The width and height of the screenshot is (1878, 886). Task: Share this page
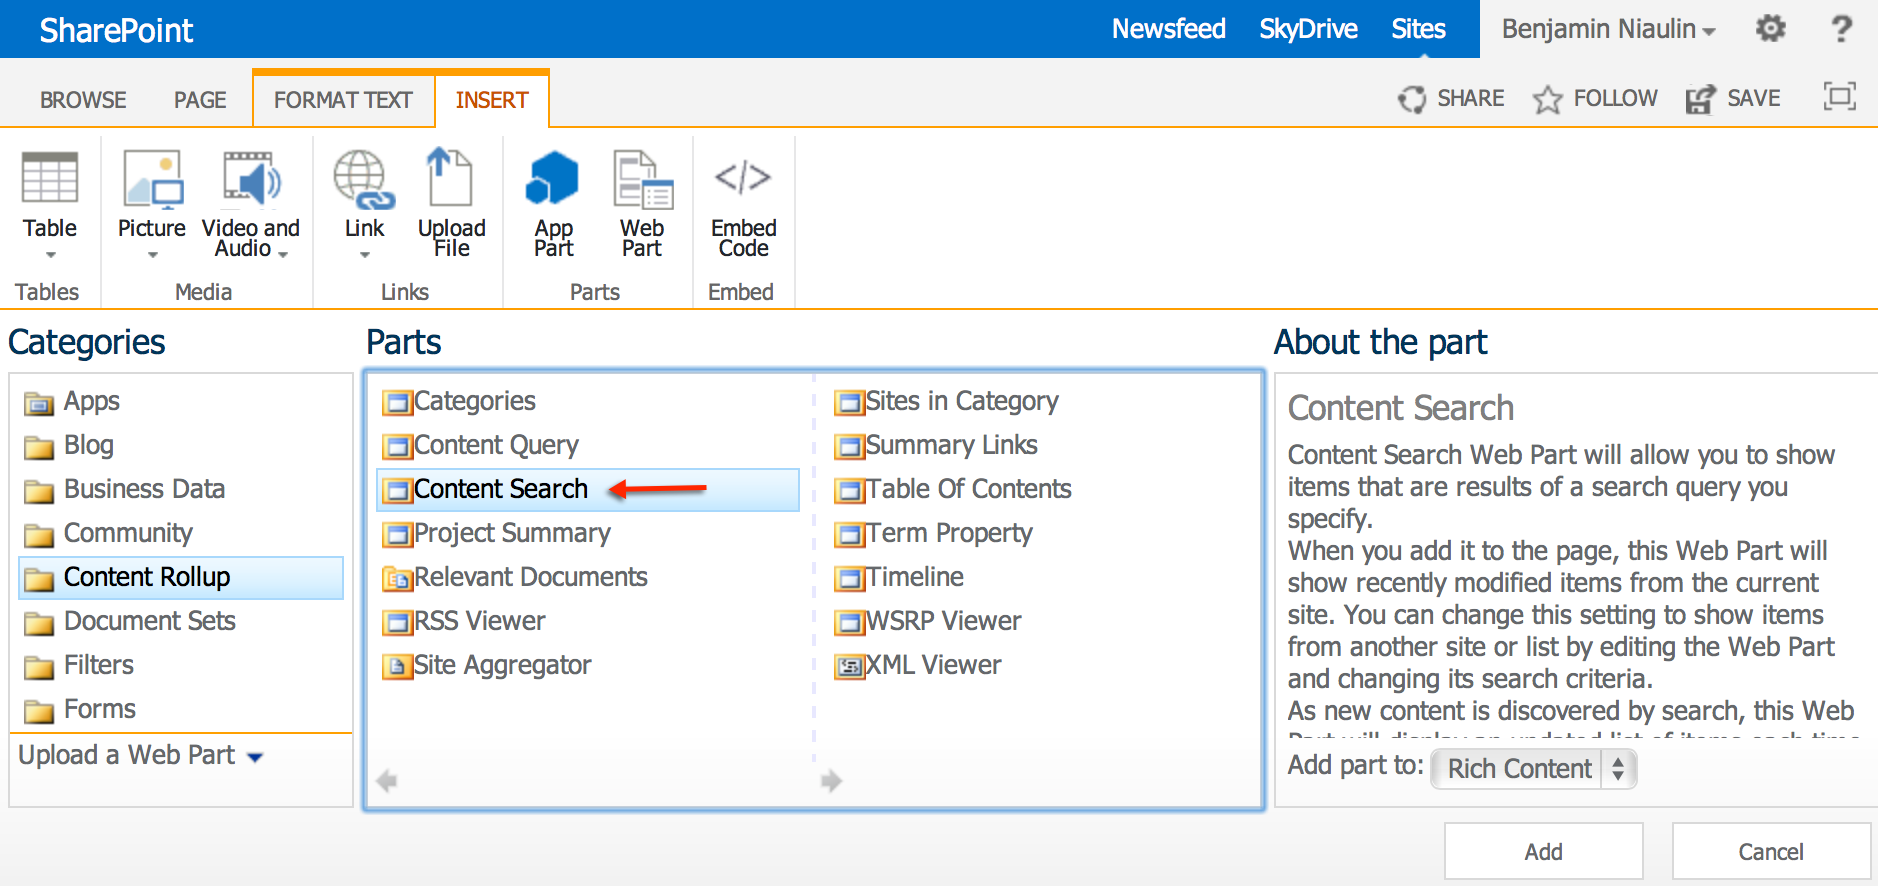(x=1451, y=98)
